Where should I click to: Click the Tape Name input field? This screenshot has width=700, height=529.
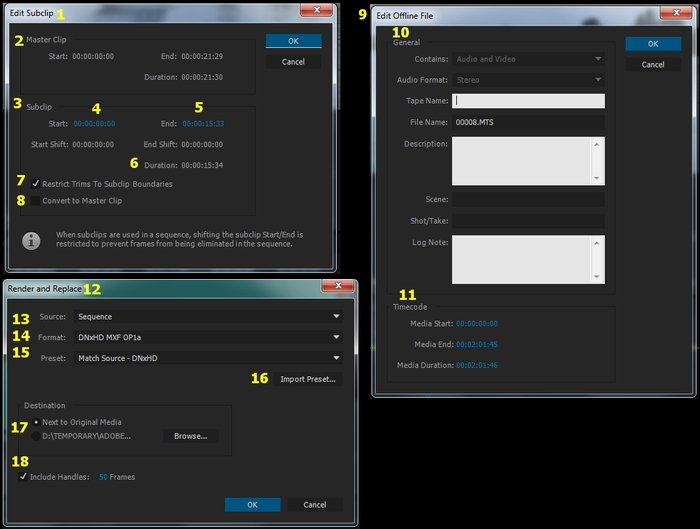point(528,101)
